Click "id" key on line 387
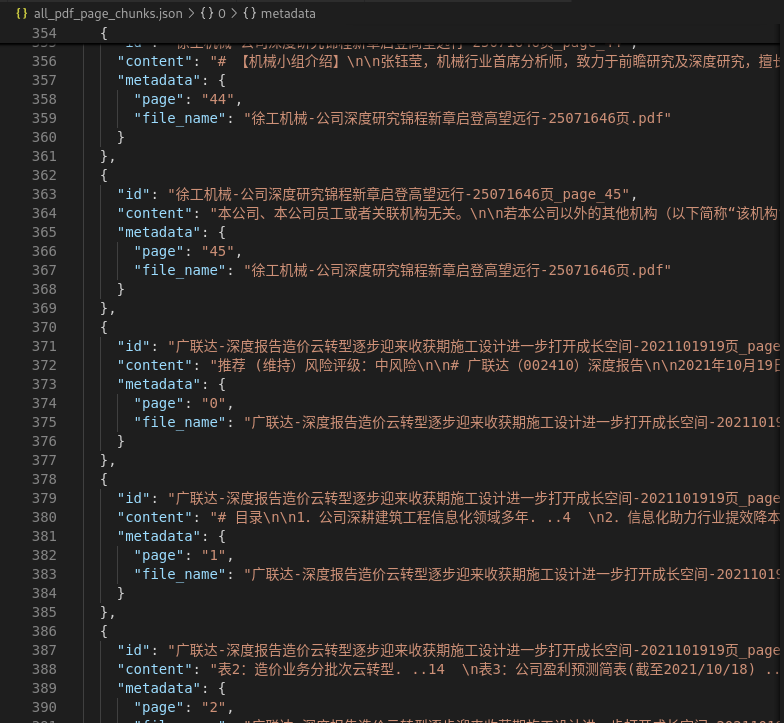784x723 pixels. click(x=134, y=650)
